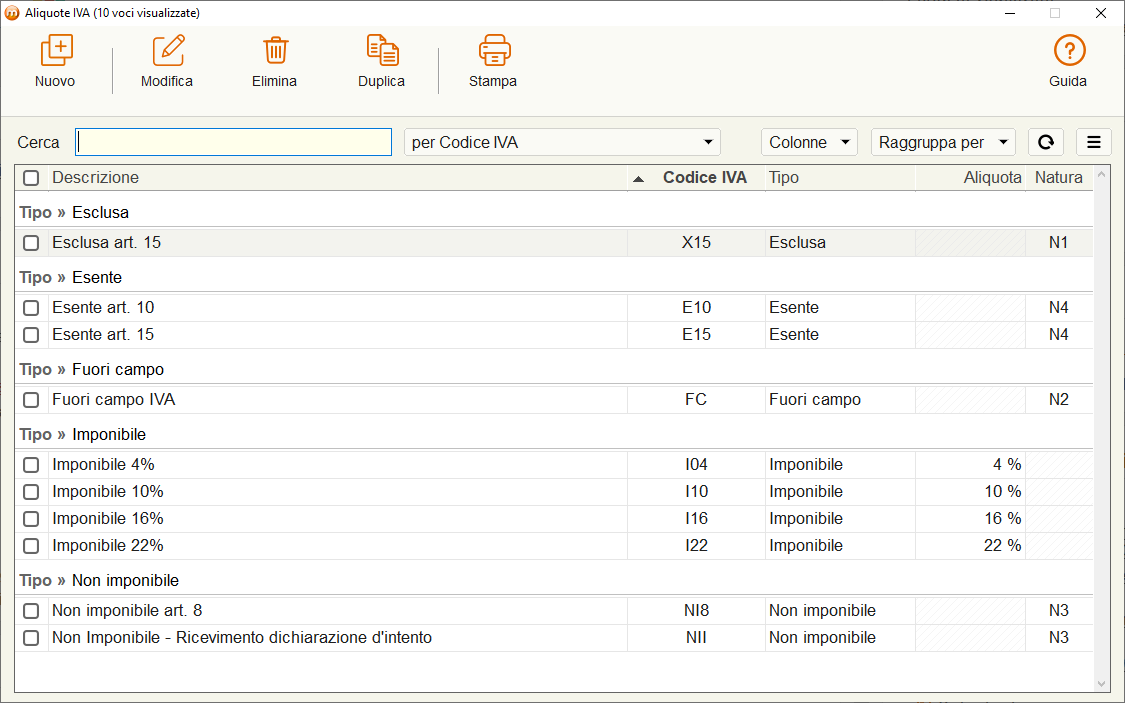
Task: Click the scrollbar up arrow
Action: 1102,174
